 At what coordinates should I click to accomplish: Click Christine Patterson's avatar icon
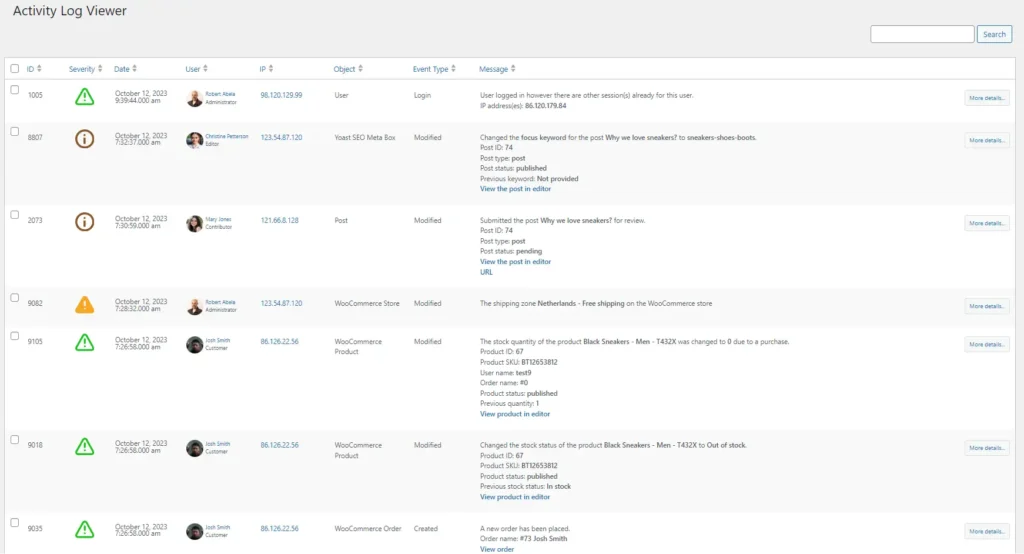pos(194,140)
